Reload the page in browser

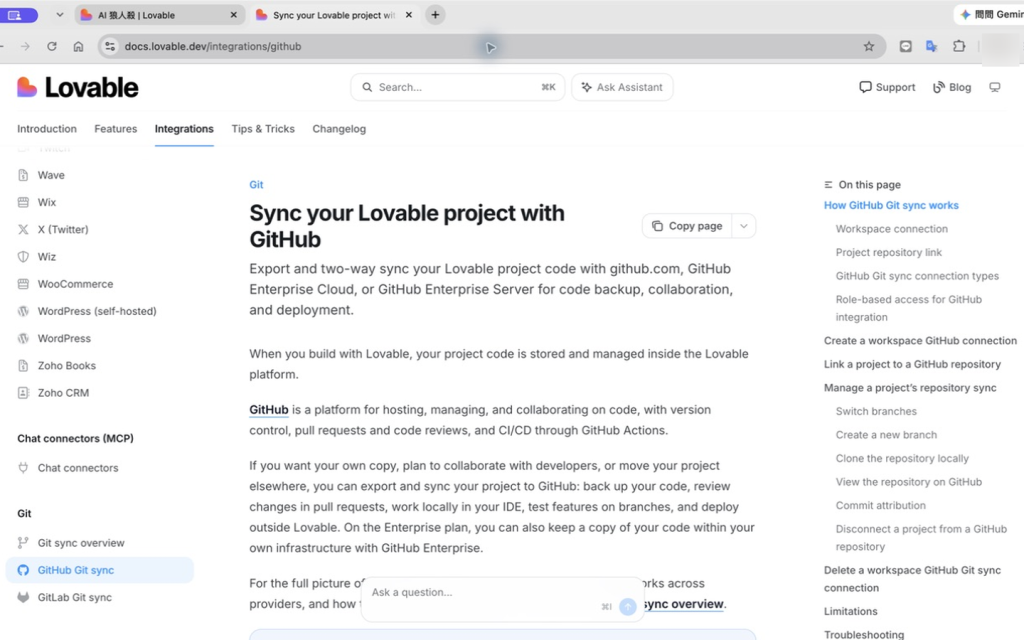[x=52, y=46]
